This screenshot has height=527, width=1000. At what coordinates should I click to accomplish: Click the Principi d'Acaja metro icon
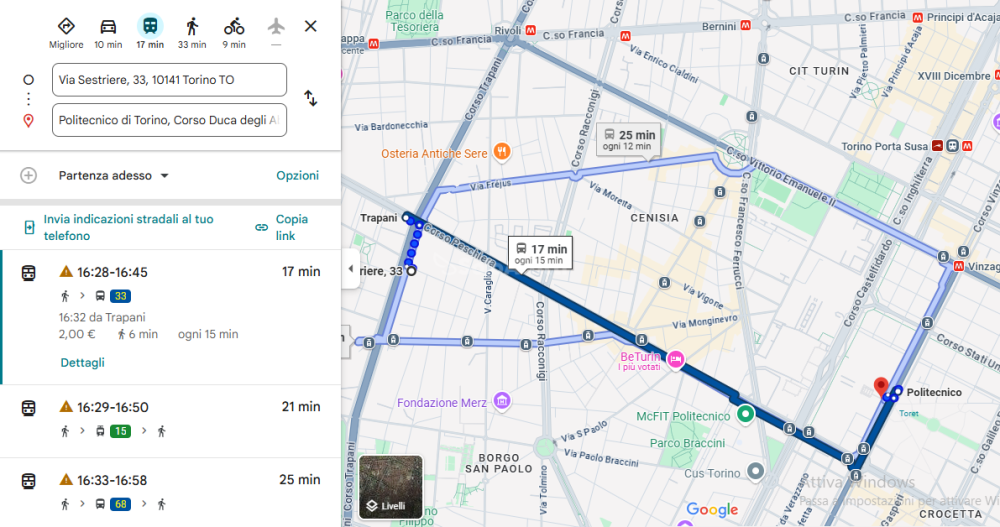click(918, 17)
